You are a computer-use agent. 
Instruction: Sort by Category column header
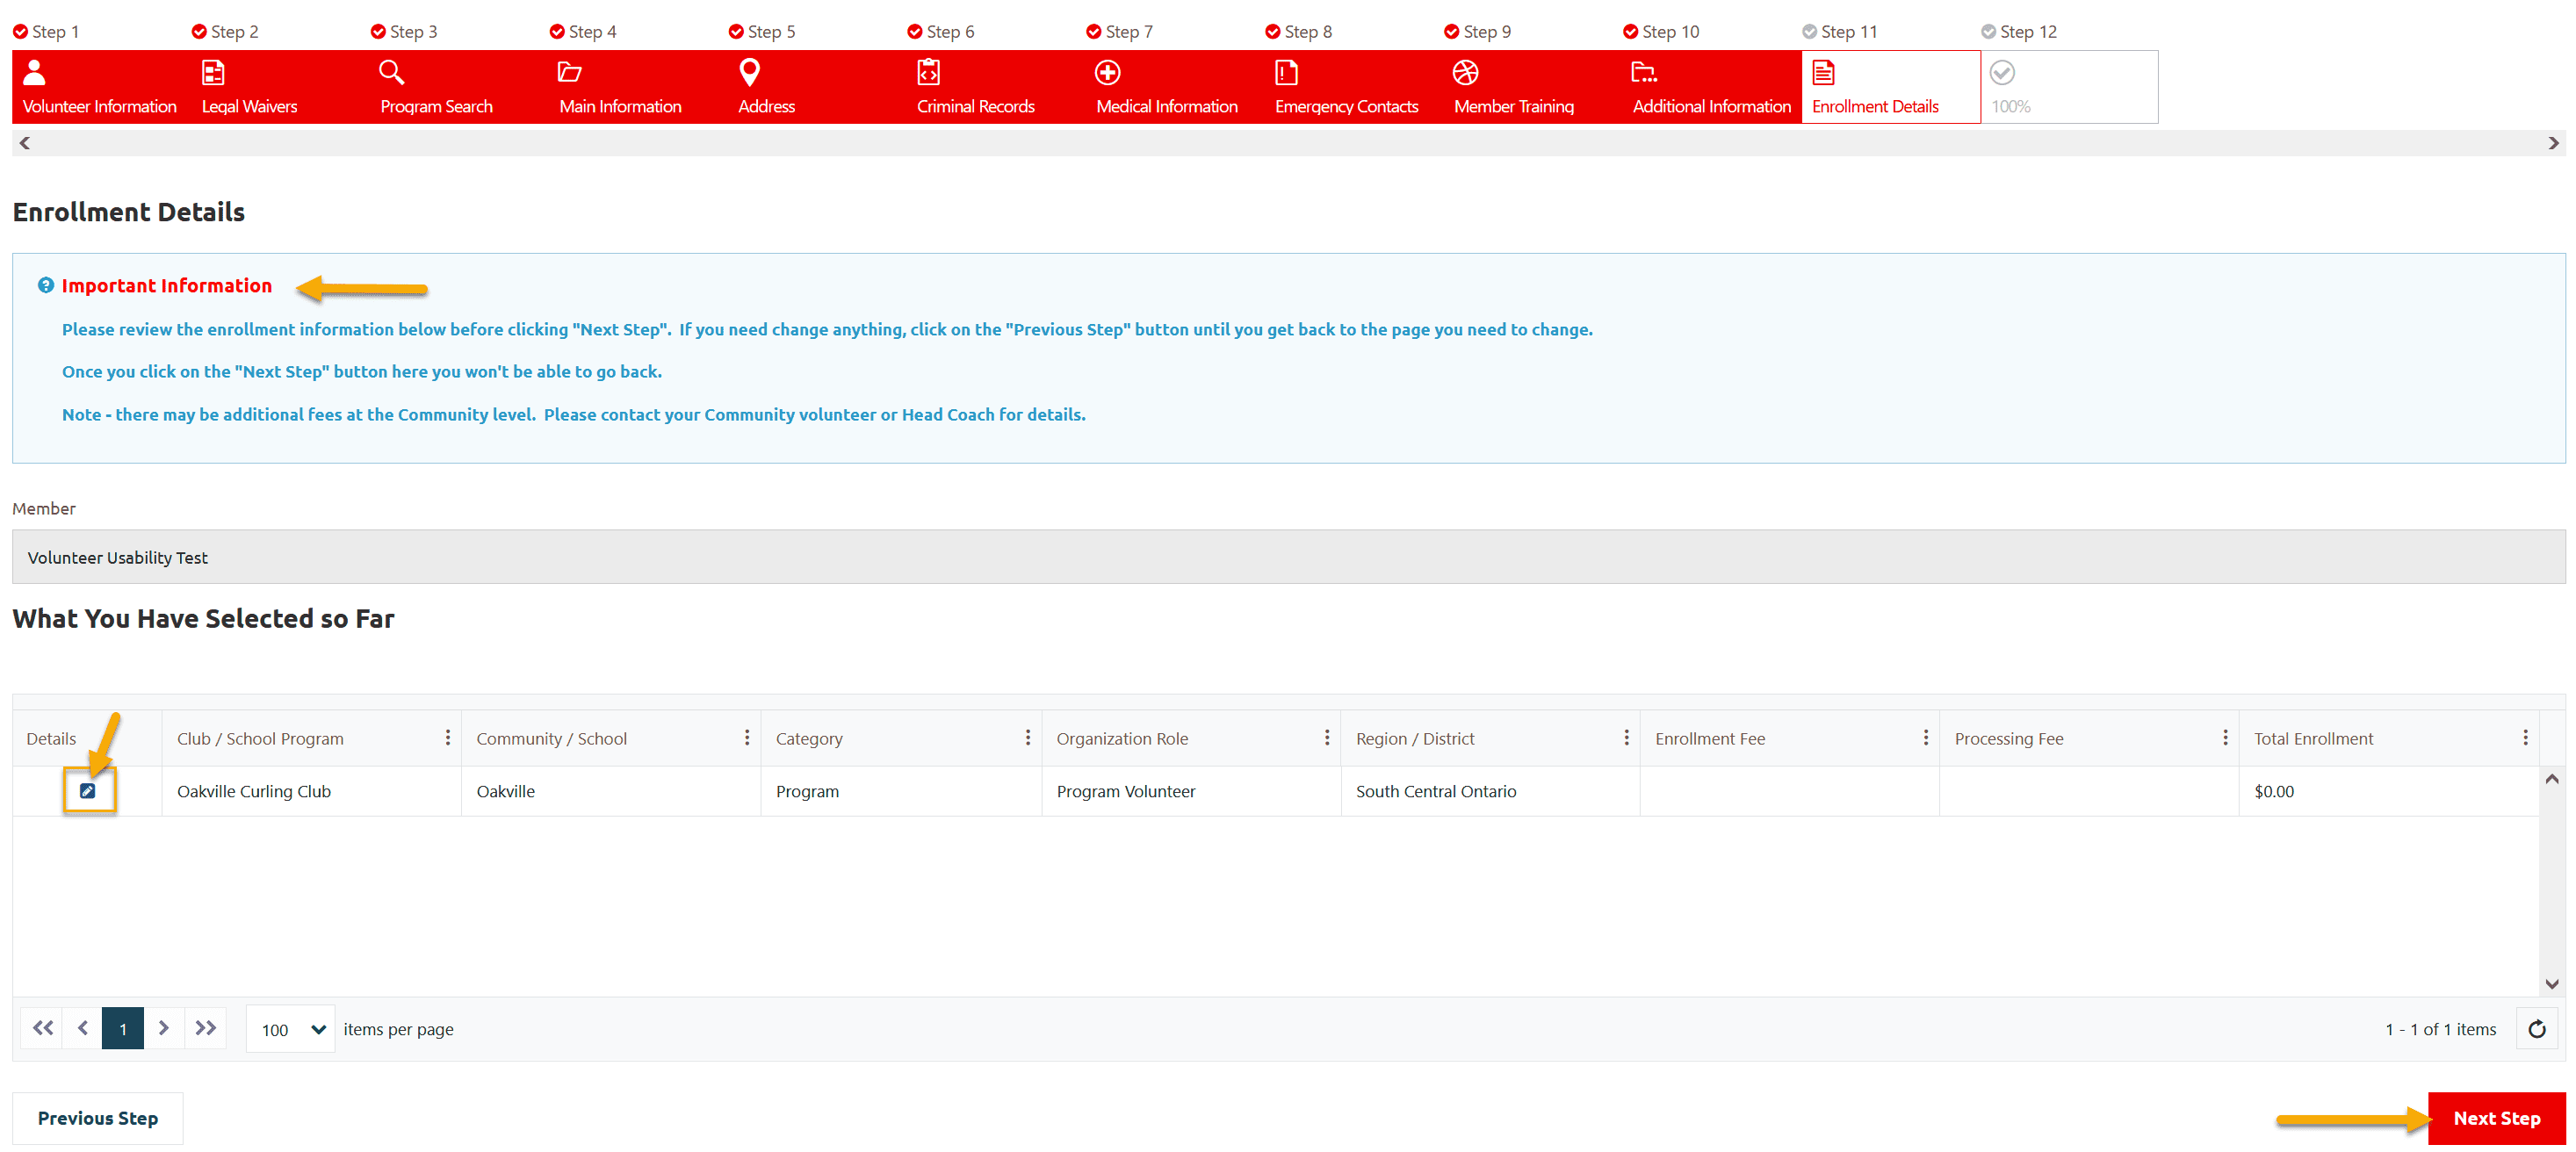(809, 739)
